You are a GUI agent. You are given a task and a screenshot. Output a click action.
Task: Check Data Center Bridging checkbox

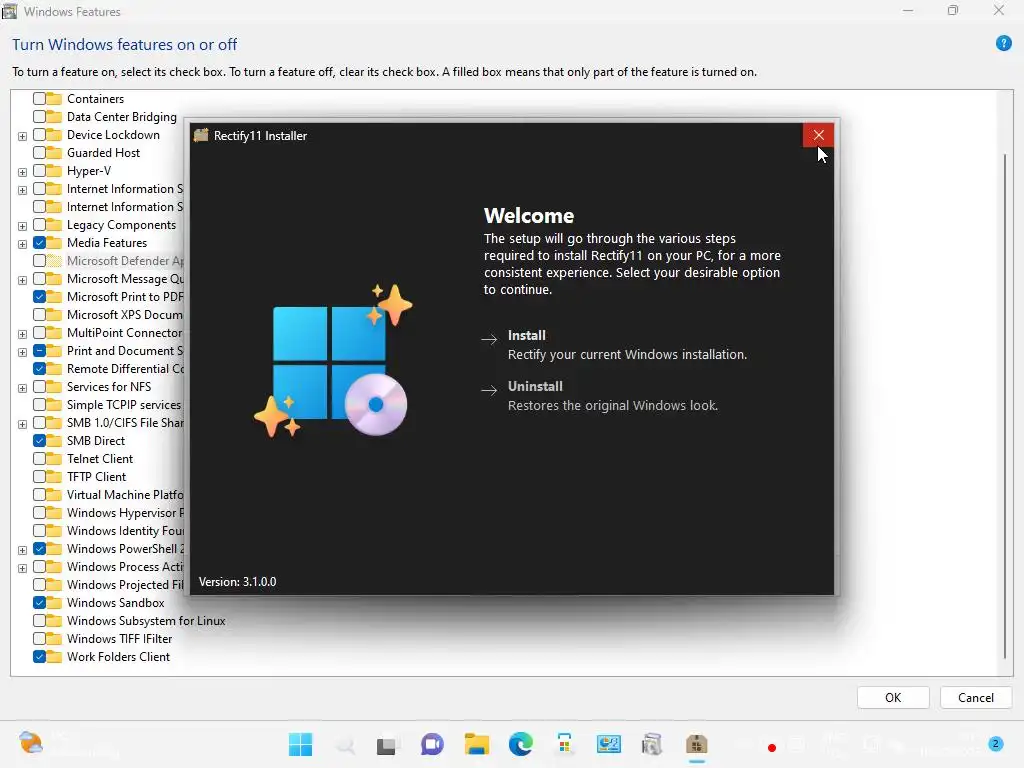[39, 117]
